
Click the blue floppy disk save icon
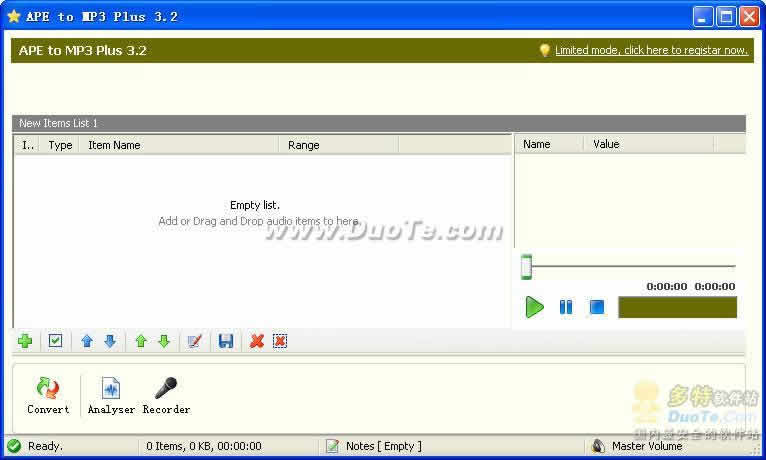(226, 341)
